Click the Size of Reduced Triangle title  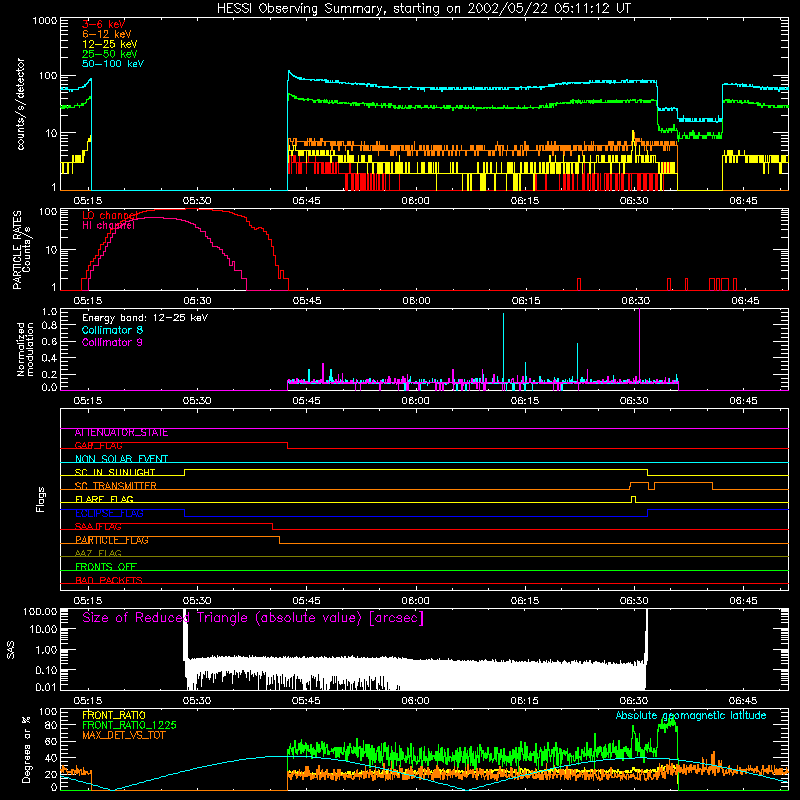tap(253, 618)
